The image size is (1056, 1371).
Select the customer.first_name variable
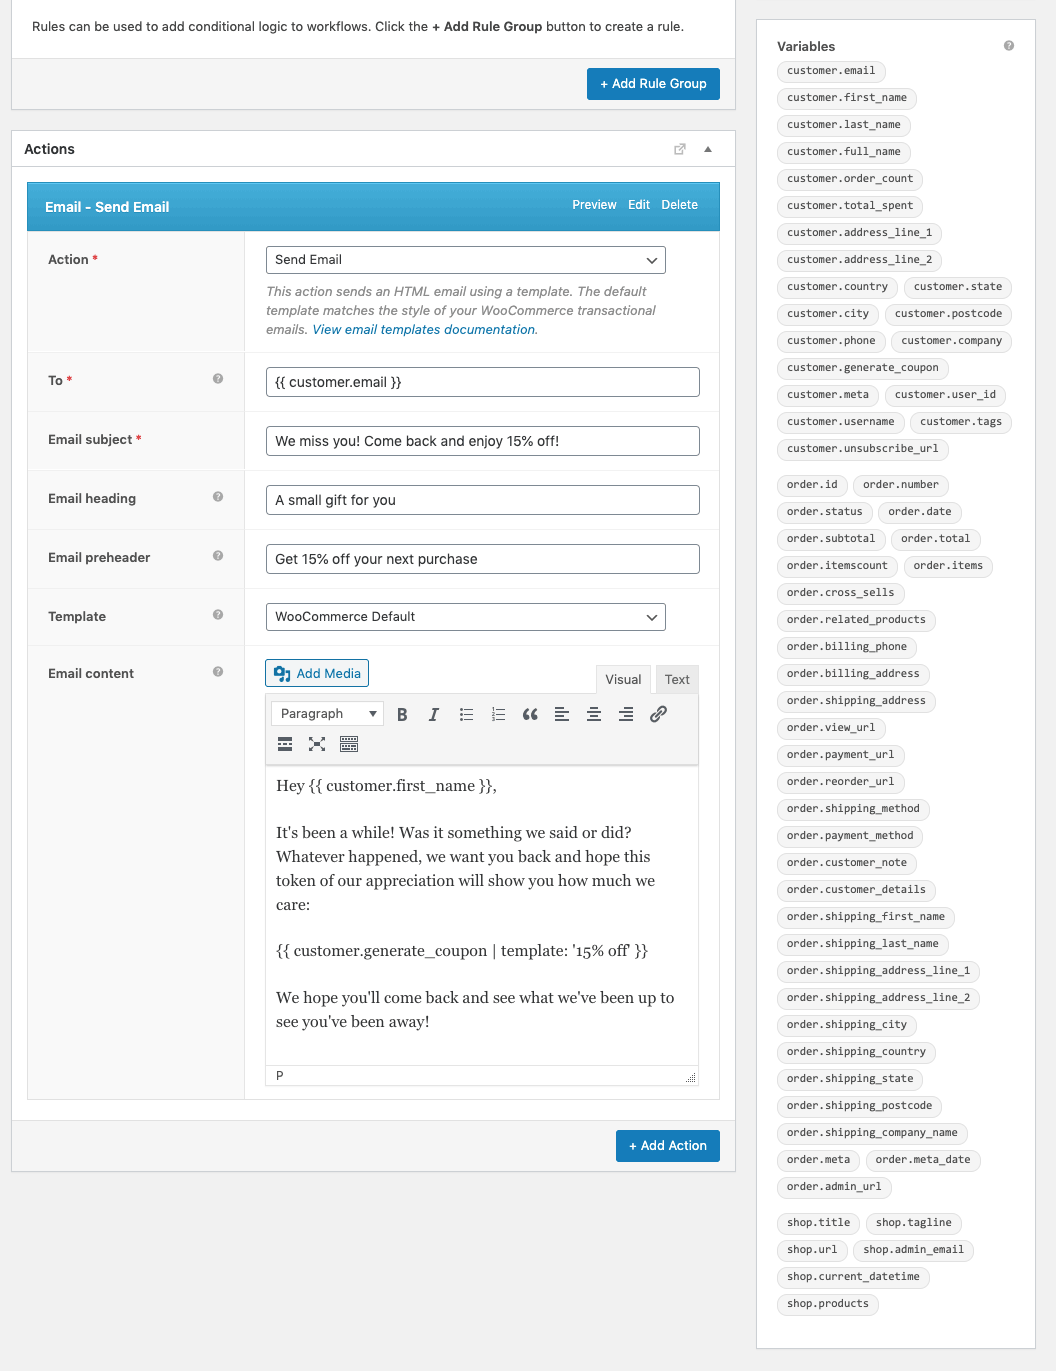tap(847, 98)
